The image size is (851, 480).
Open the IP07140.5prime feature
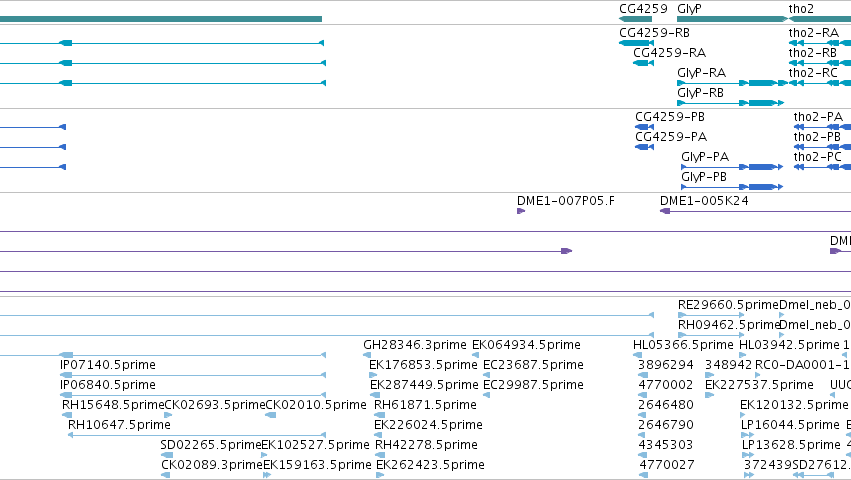108,365
